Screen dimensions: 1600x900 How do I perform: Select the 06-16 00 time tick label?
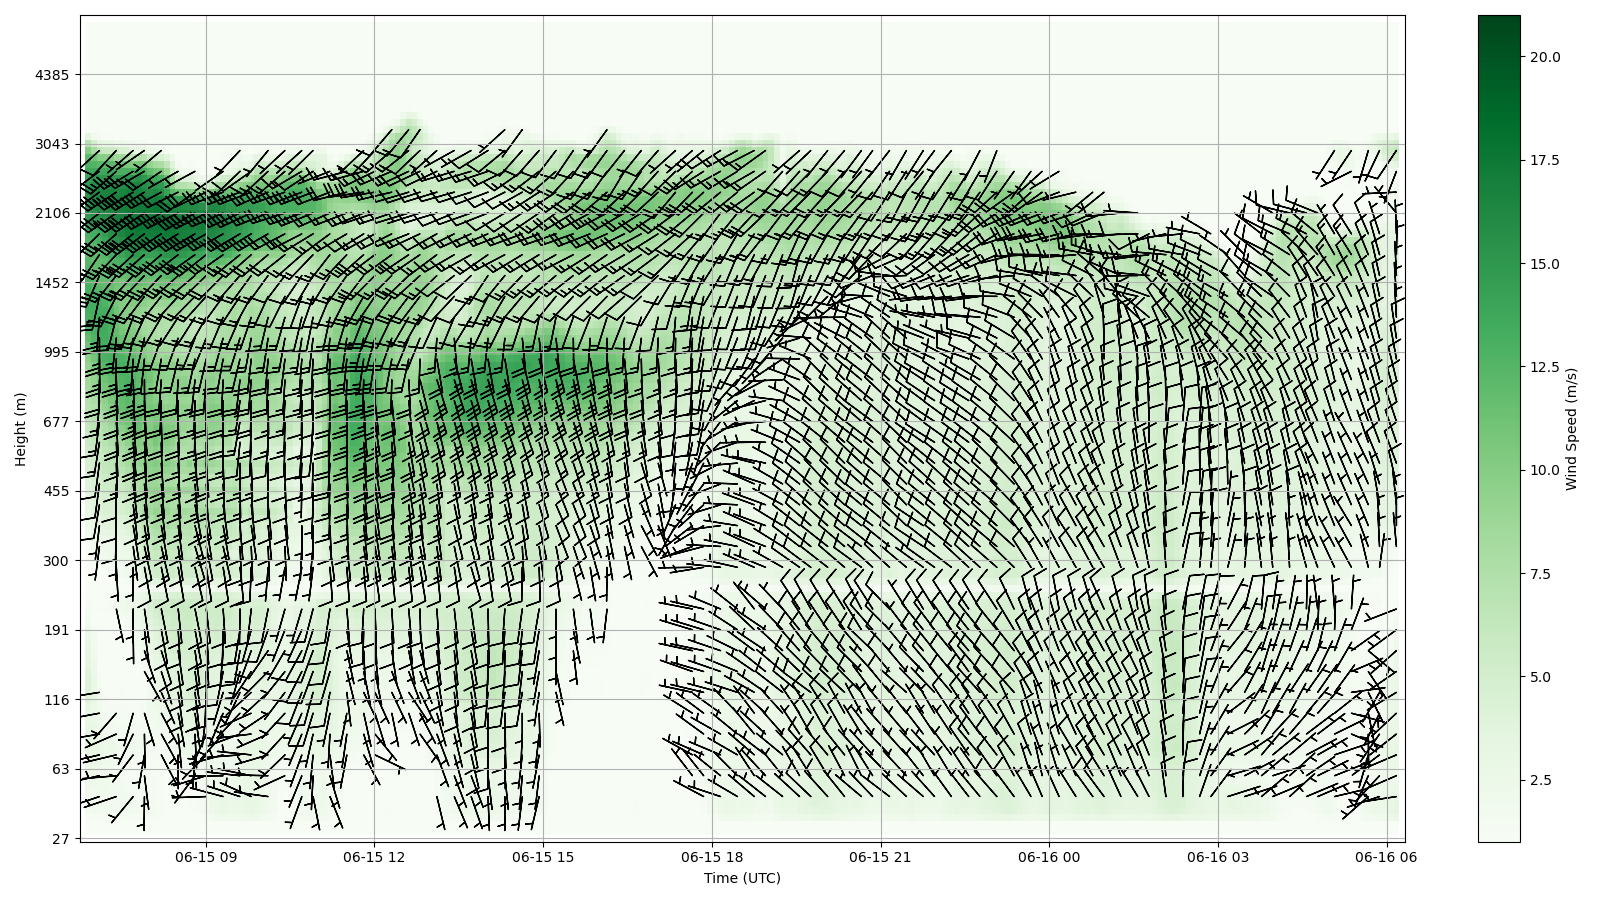(1049, 857)
